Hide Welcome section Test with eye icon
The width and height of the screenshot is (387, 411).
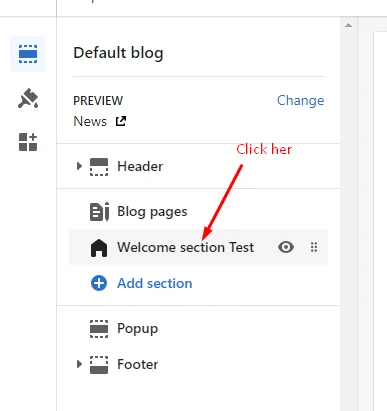coord(286,247)
